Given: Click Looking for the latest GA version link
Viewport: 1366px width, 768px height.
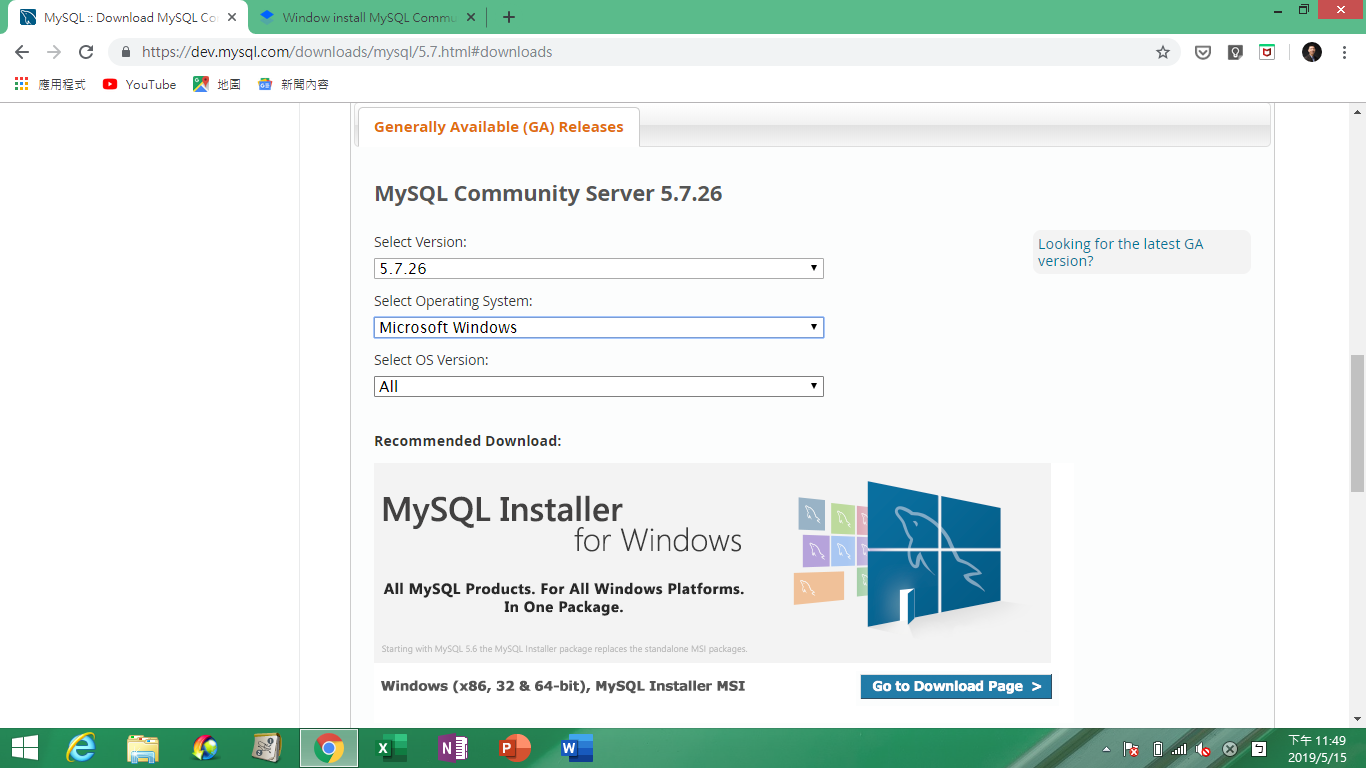Looking at the screenshot, I should point(1120,252).
